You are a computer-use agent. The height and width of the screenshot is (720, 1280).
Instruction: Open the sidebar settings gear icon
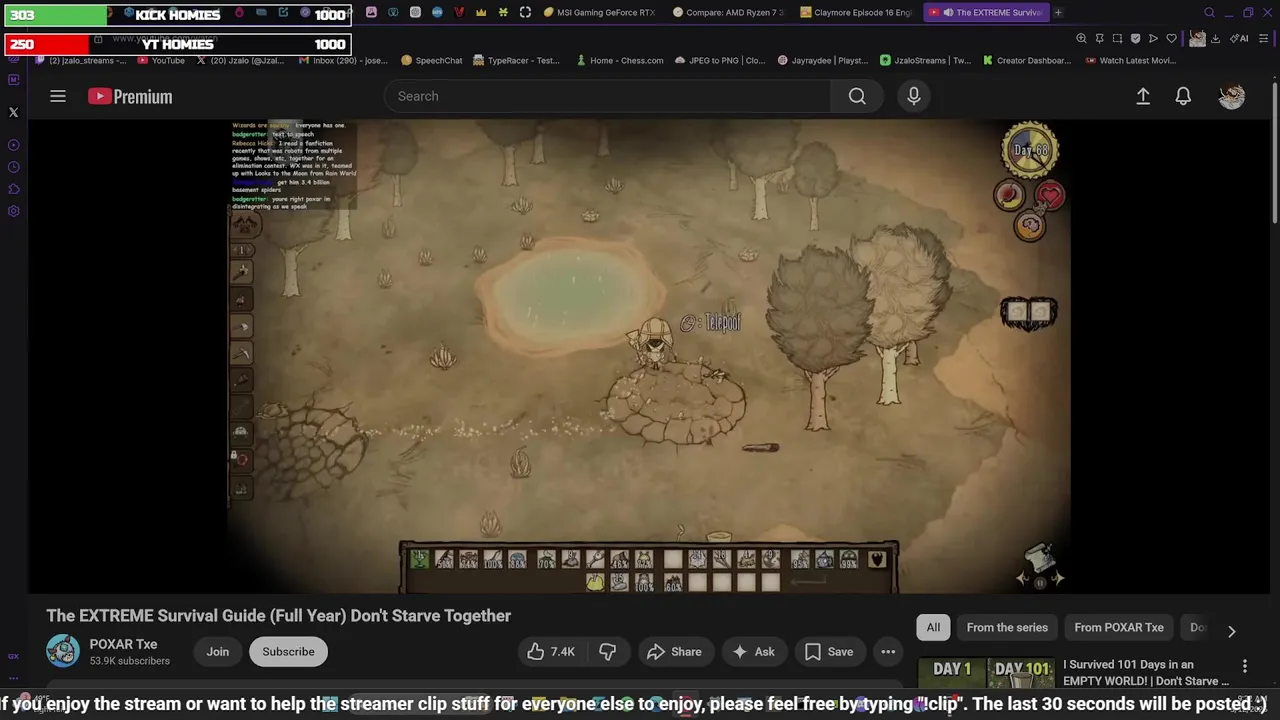[x=13, y=211]
